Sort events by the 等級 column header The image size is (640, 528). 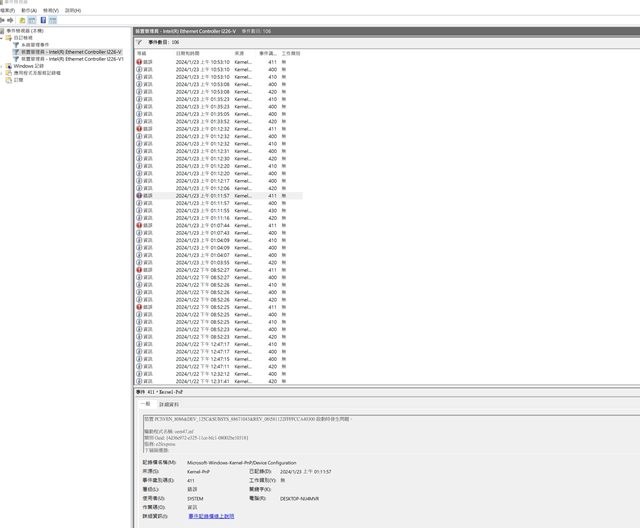tap(142, 53)
